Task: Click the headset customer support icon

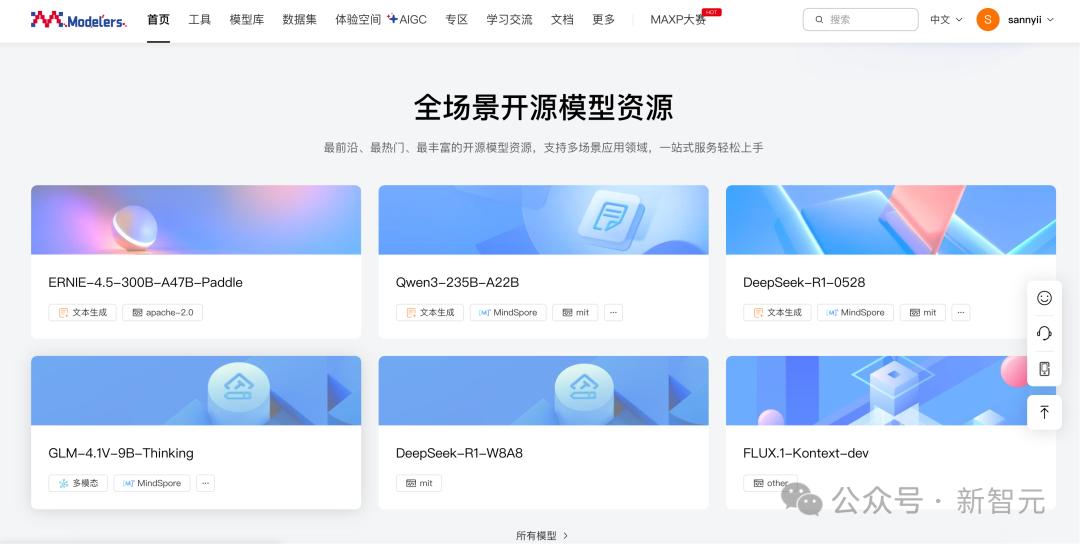Action: tap(1044, 333)
